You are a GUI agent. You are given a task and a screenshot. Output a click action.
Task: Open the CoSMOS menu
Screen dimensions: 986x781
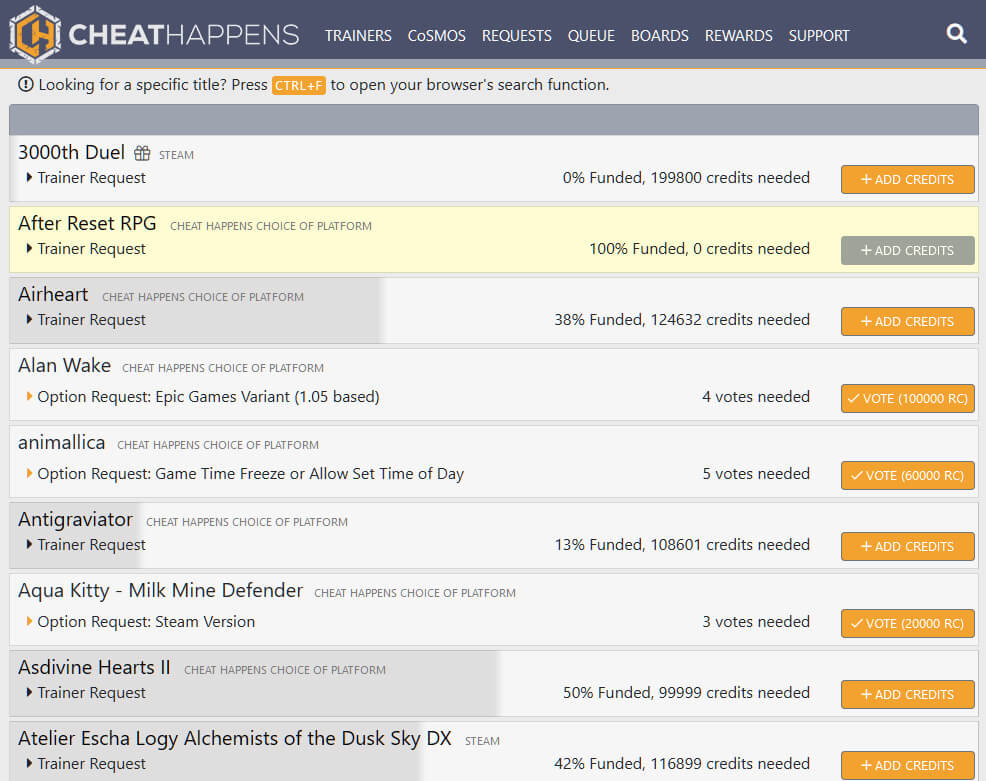[x=436, y=36]
